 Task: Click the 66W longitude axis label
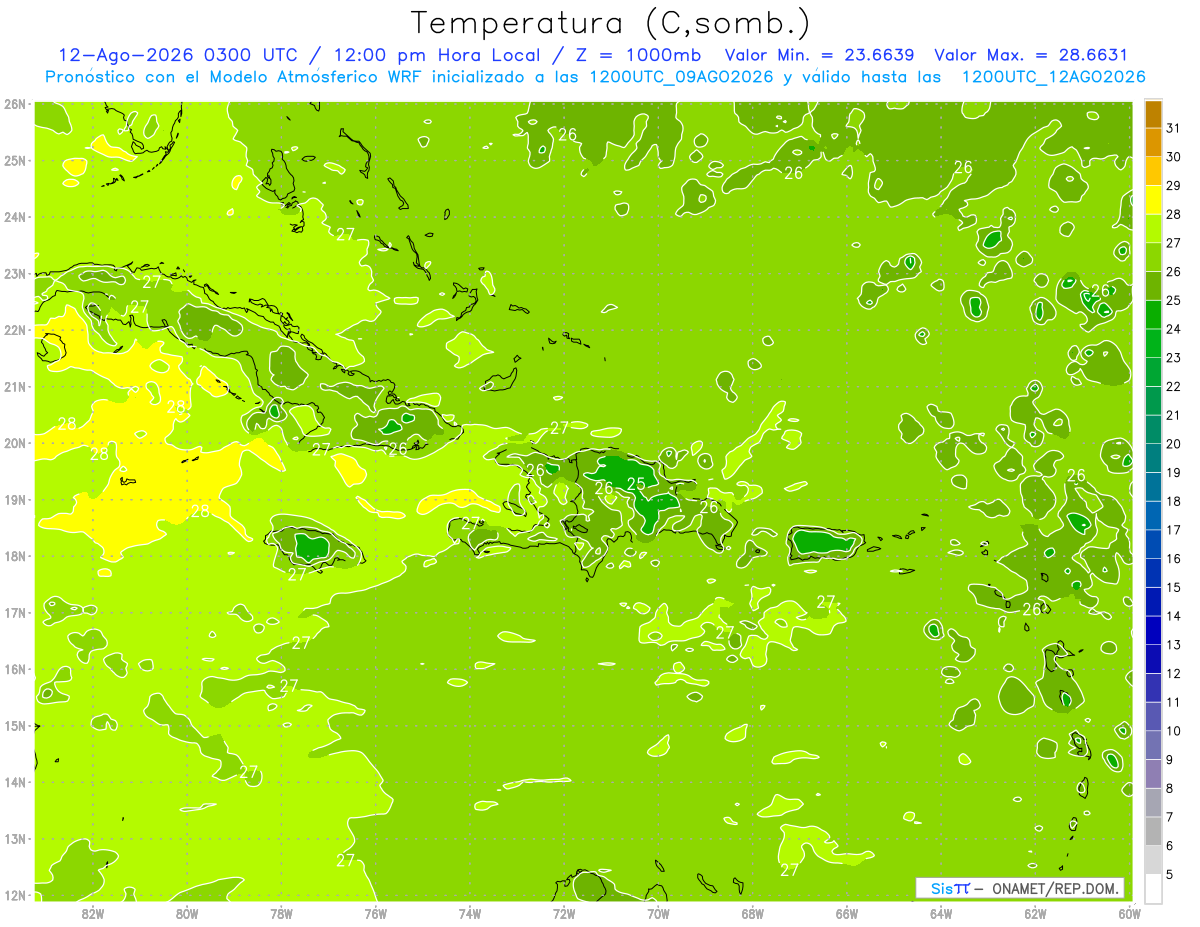tap(846, 913)
